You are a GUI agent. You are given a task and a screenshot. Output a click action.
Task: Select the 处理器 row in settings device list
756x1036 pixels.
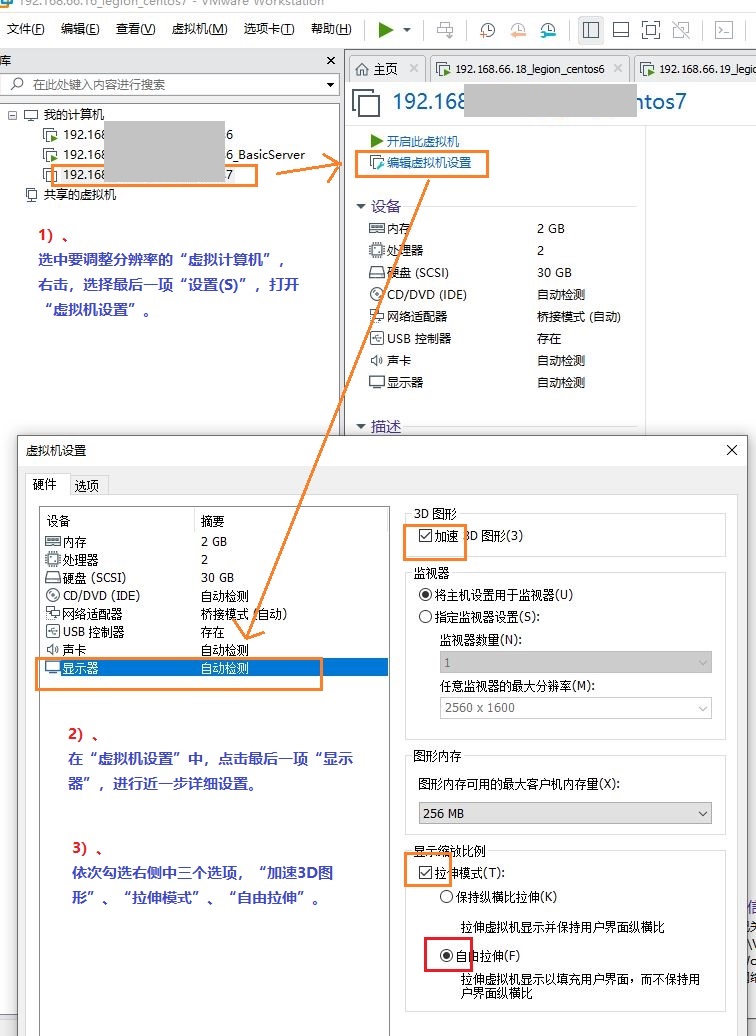tap(214, 560)
